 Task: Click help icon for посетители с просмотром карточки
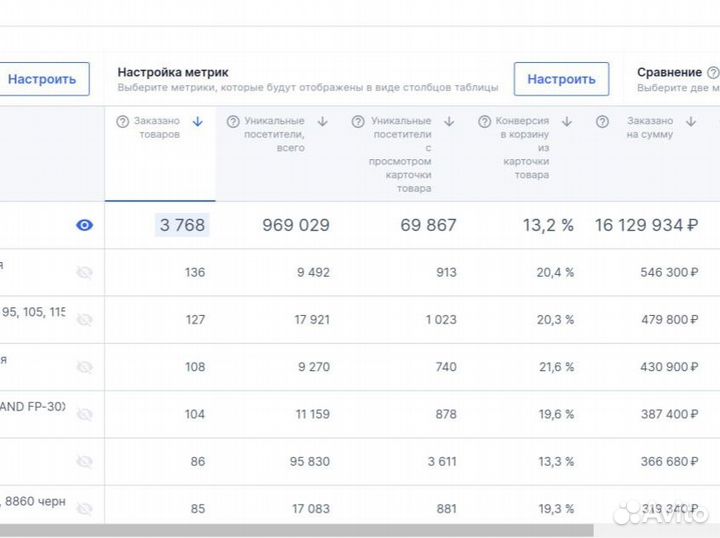pos(359,122)
